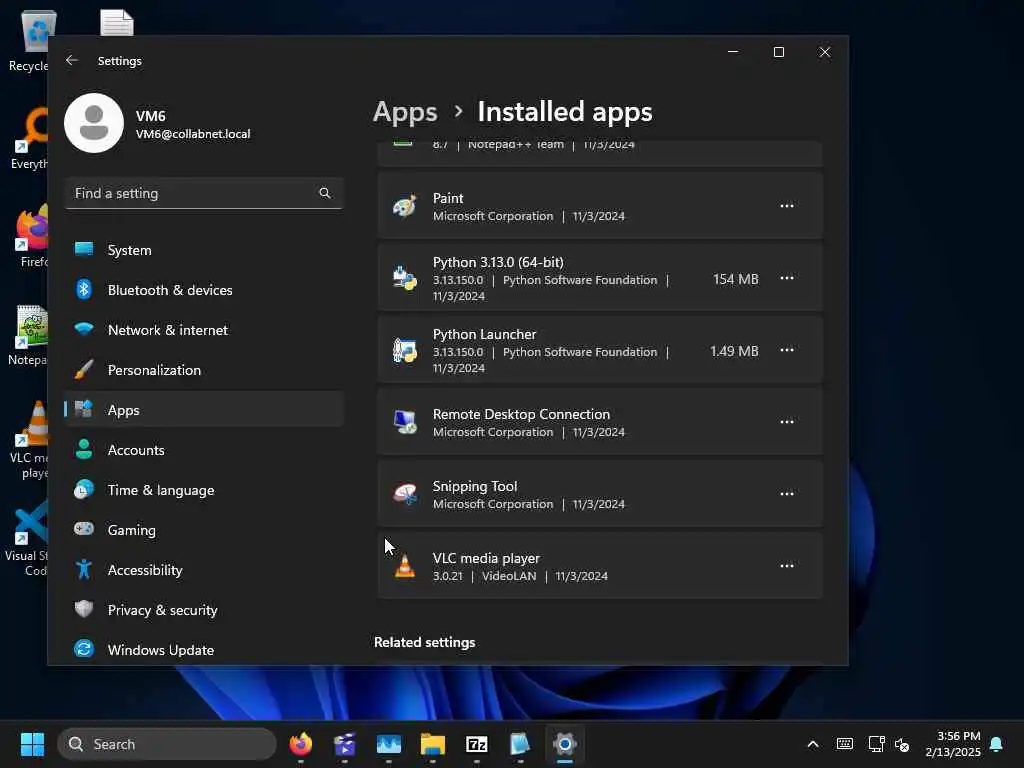This screenshot has height=768, width=1024.
Task: Open Time & language settings
Action: [204, 490]
